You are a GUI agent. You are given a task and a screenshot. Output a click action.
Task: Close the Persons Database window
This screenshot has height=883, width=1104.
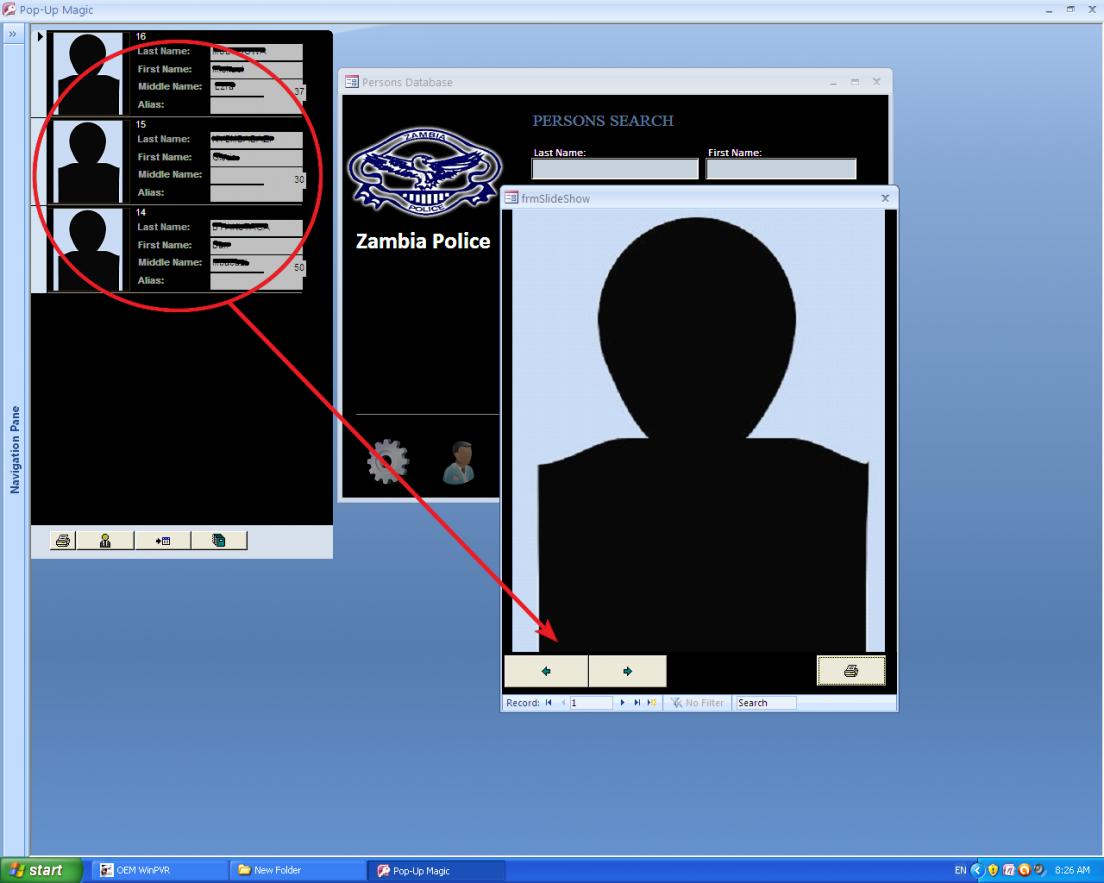pos(877,82)
